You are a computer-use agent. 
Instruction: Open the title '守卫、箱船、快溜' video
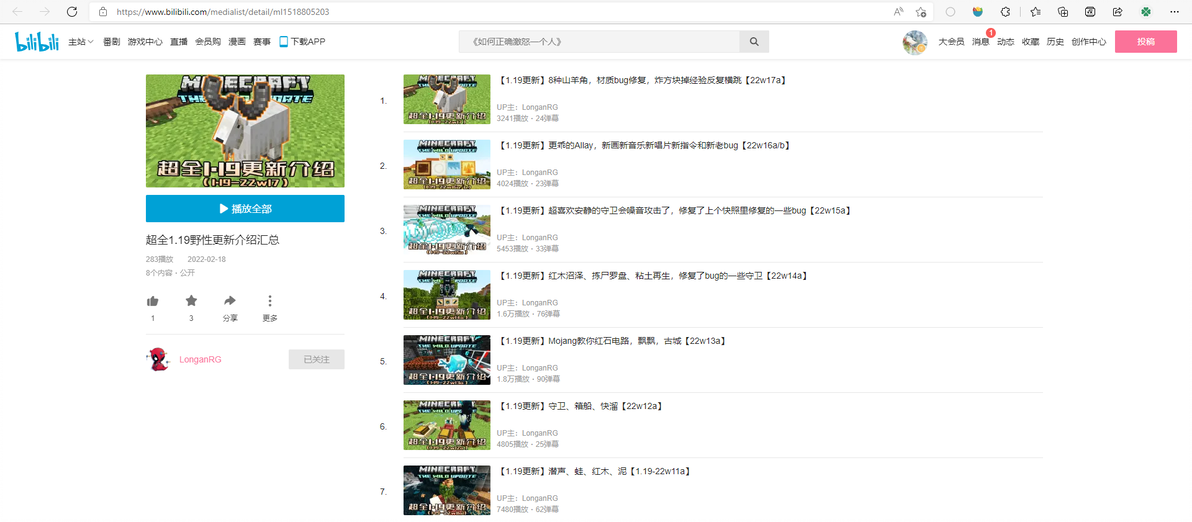coord(582,407)
